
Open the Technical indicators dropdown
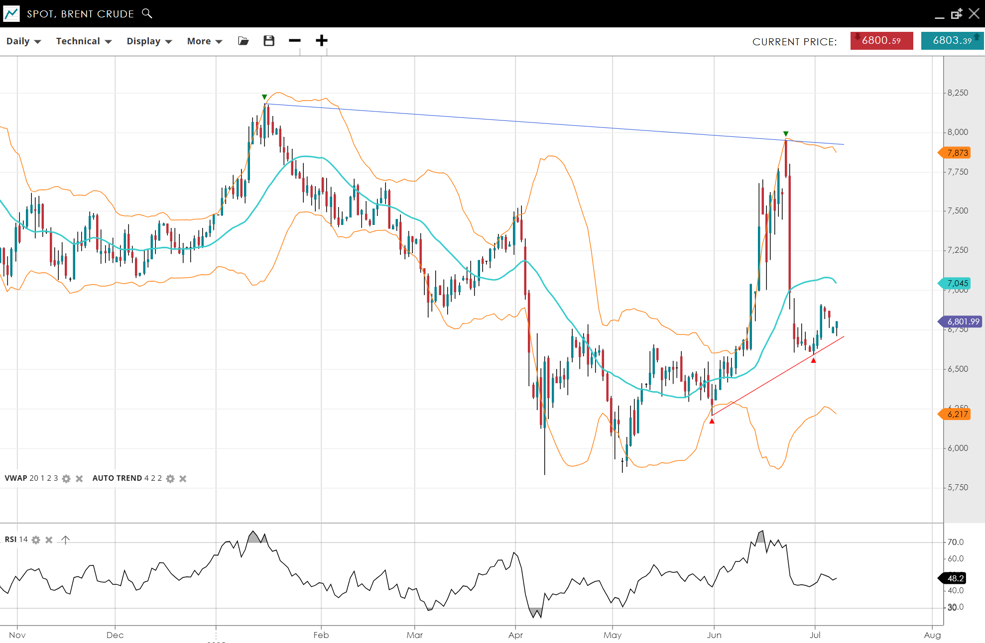coord(83,42)
